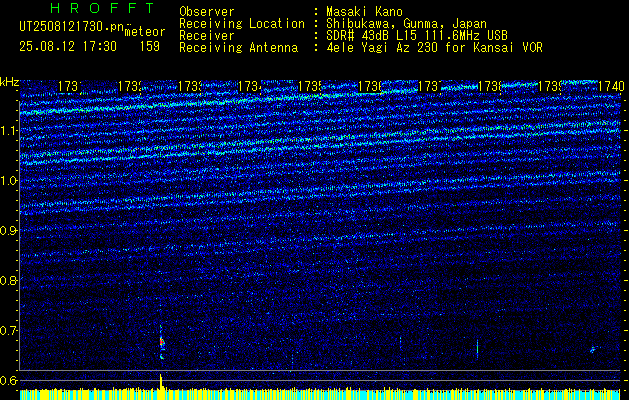The image size is (629, 400).
Task: Click the 1736 time marker
Action: click(x=370, y=86)
